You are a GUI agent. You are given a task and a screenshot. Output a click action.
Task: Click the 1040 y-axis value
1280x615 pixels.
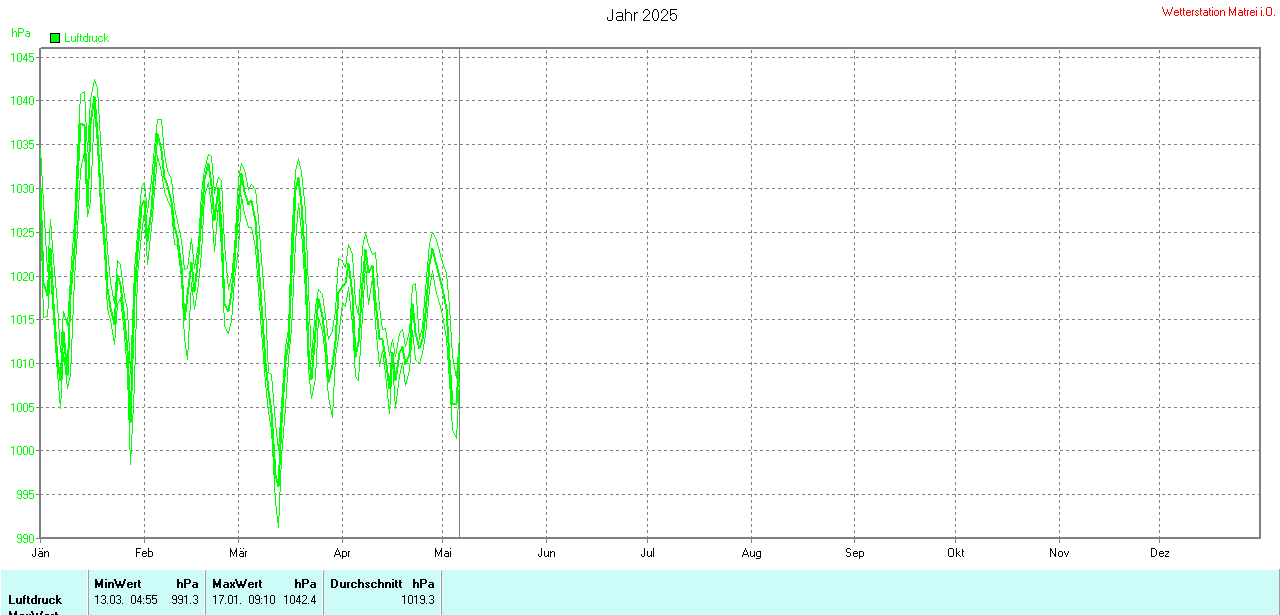23,101
